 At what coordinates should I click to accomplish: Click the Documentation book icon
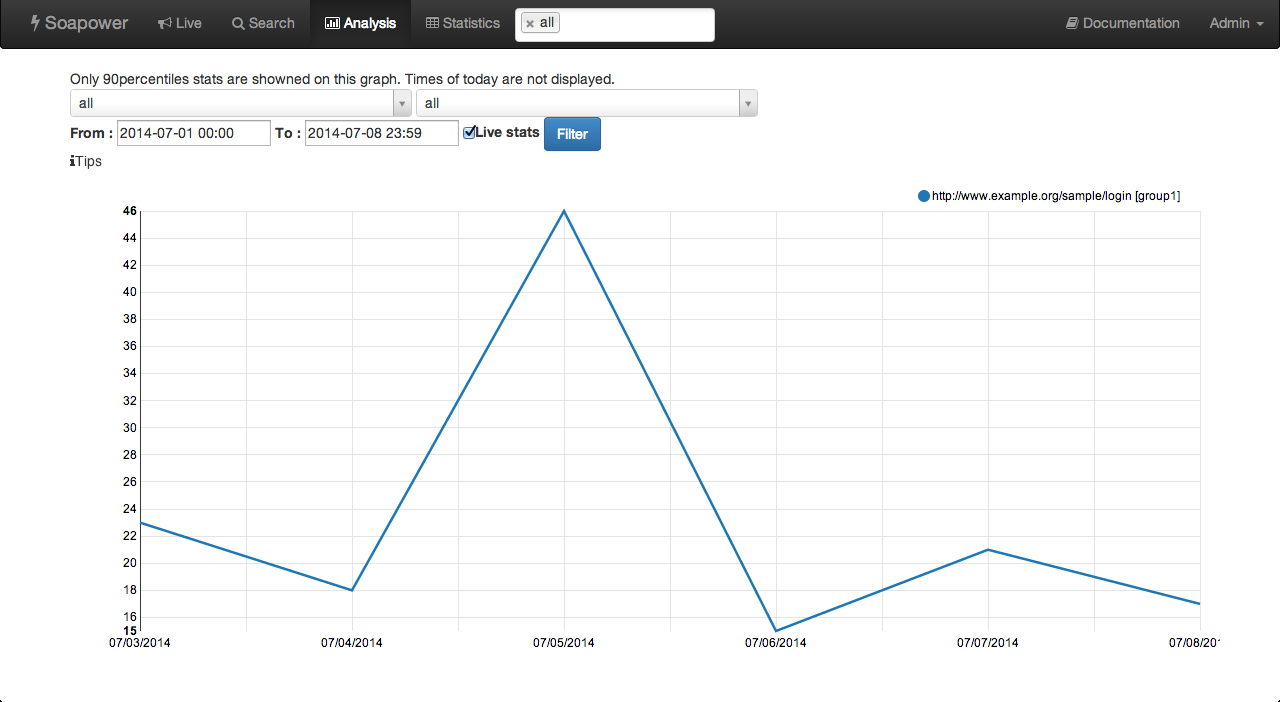[x=1072, y=23]
